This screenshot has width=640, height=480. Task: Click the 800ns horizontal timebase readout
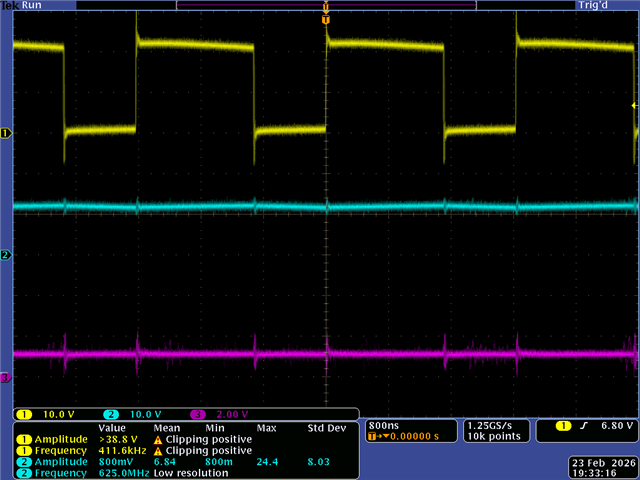point(384,426)
